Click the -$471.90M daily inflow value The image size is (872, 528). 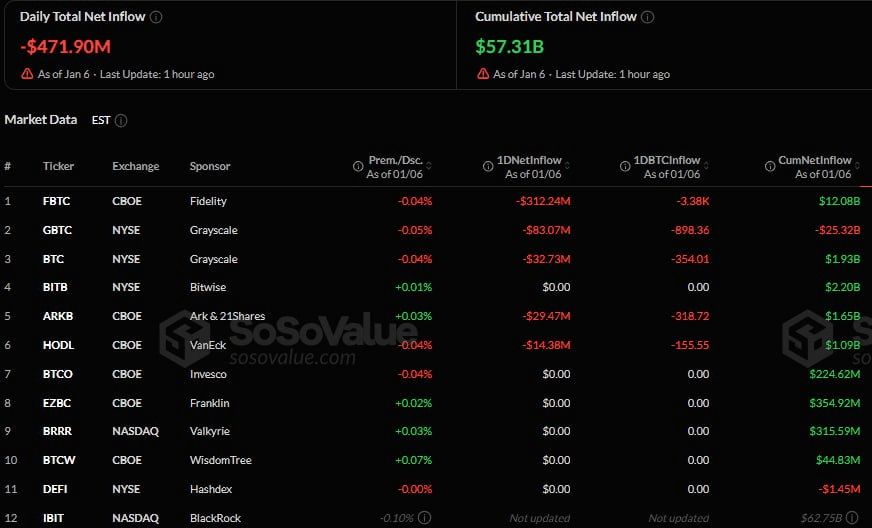[x=66, y=47]
